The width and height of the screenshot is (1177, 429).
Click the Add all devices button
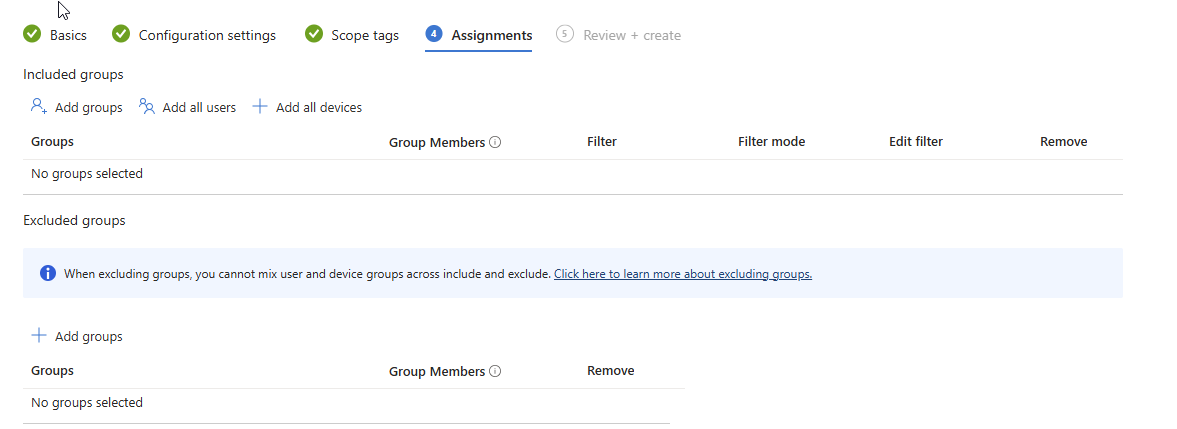pyautogui.click(x=307, y=107)
